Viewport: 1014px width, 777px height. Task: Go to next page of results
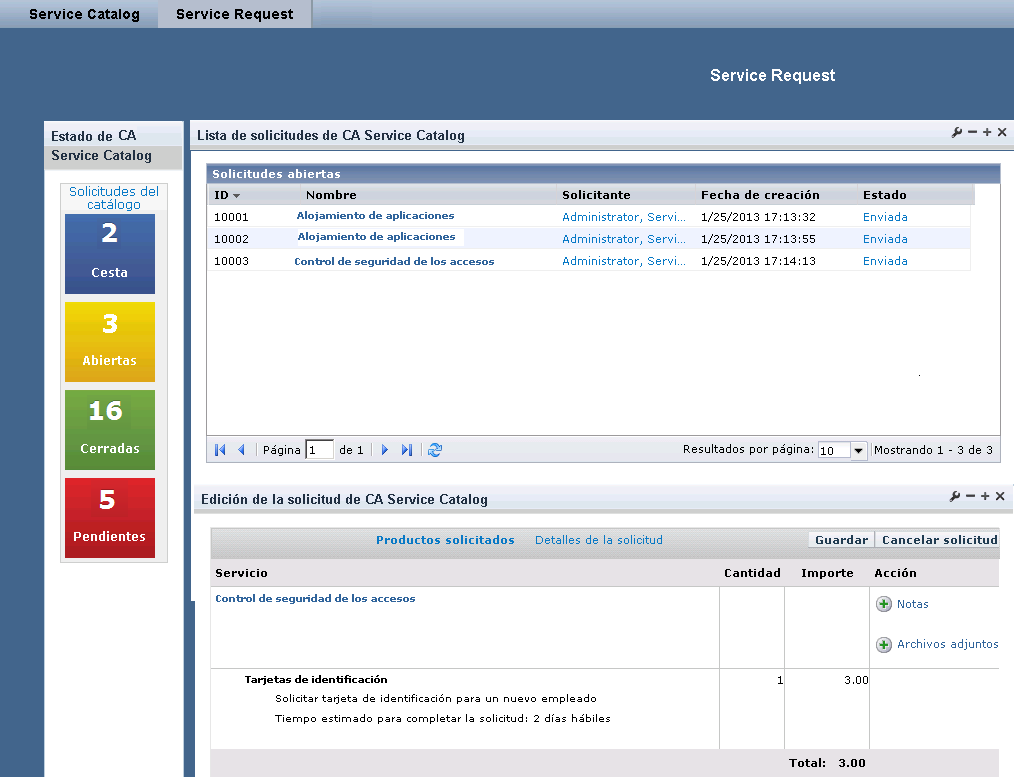click(x=385, y=451)
